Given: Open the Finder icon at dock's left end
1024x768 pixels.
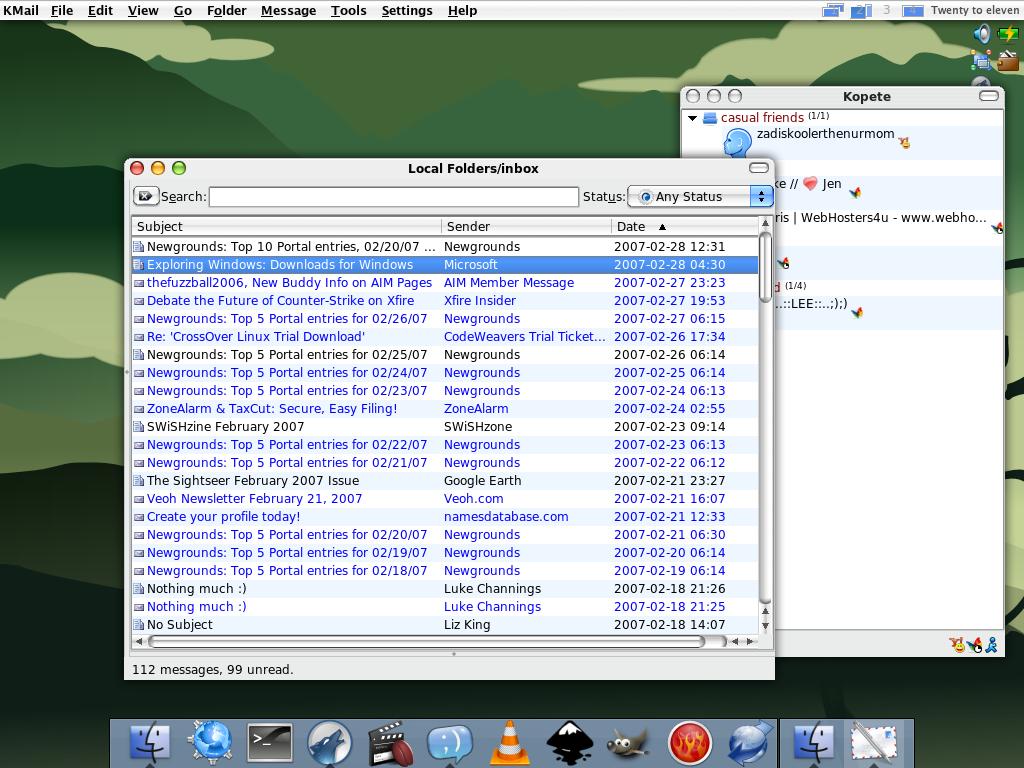Looking at the screenshot, I should [150, 743].
